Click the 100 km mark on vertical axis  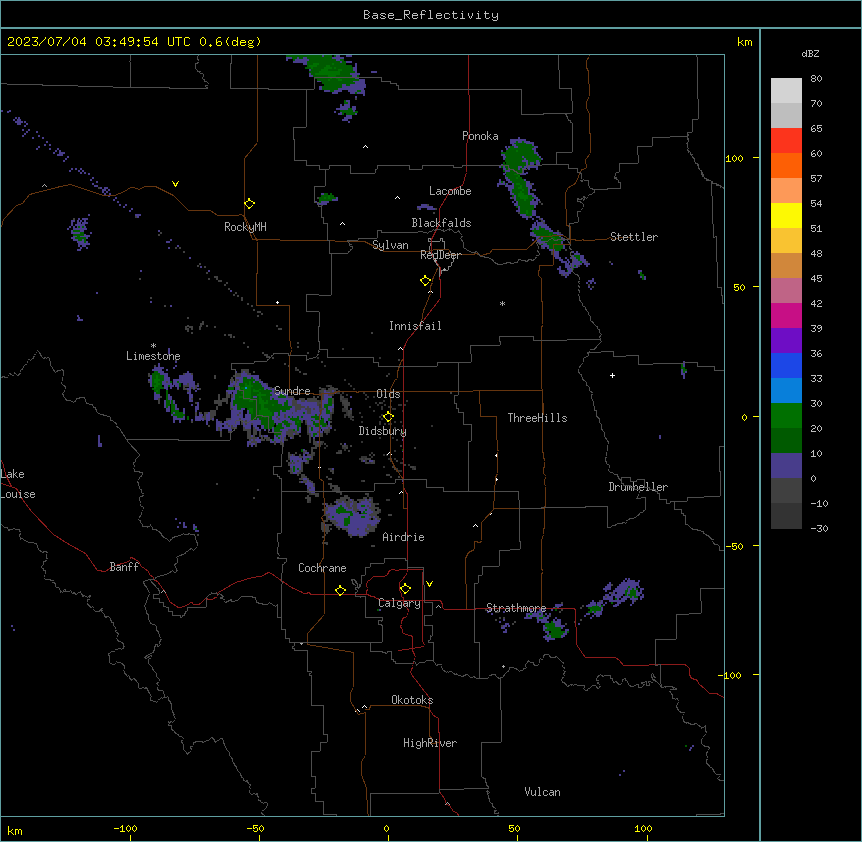735,158
